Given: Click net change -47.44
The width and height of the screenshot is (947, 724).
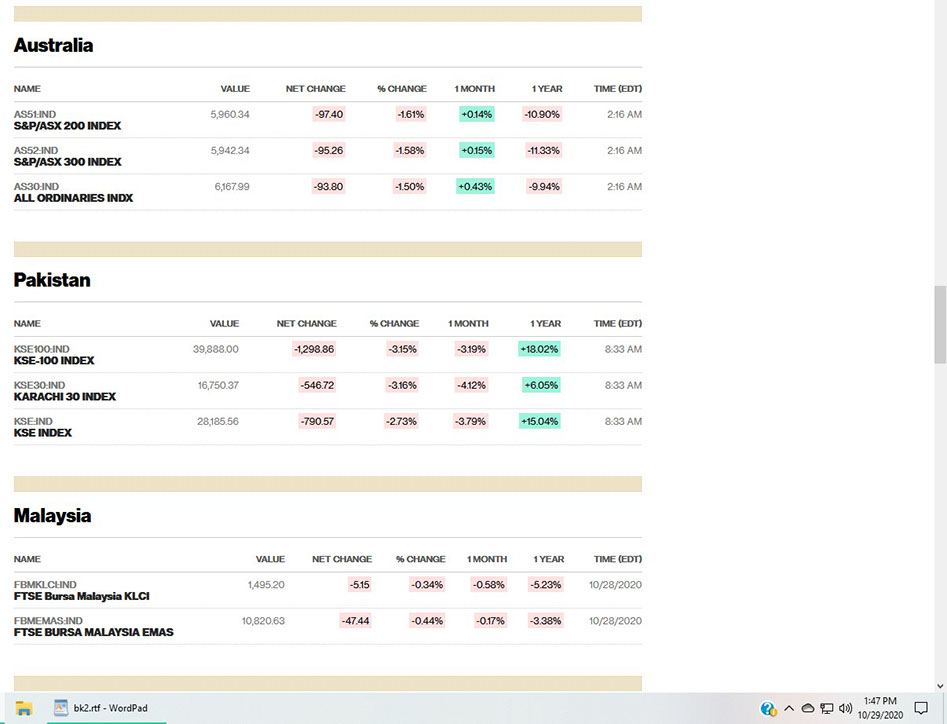Looking at the screenshot, I should [356, 621].
